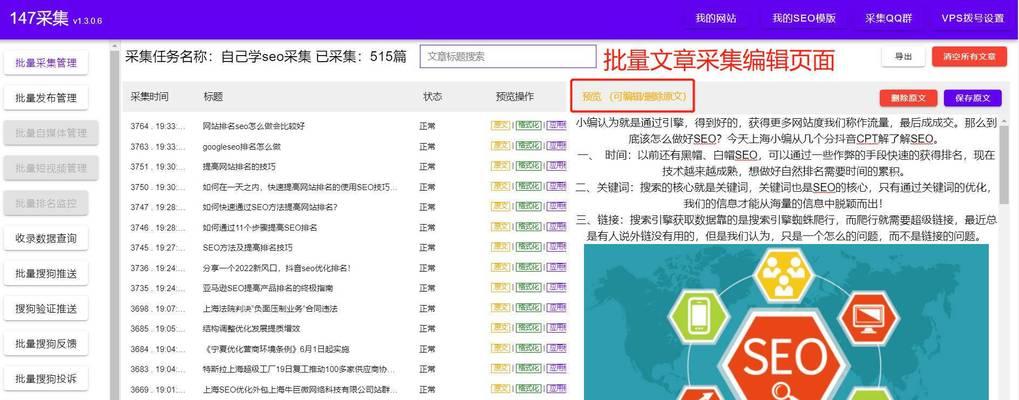Image resolution: width=1019 pixels, height=400 pixels.
Task: Click 格式化 tag for 特斯拉上海超级工厂 row
Action: coord(528,368)
